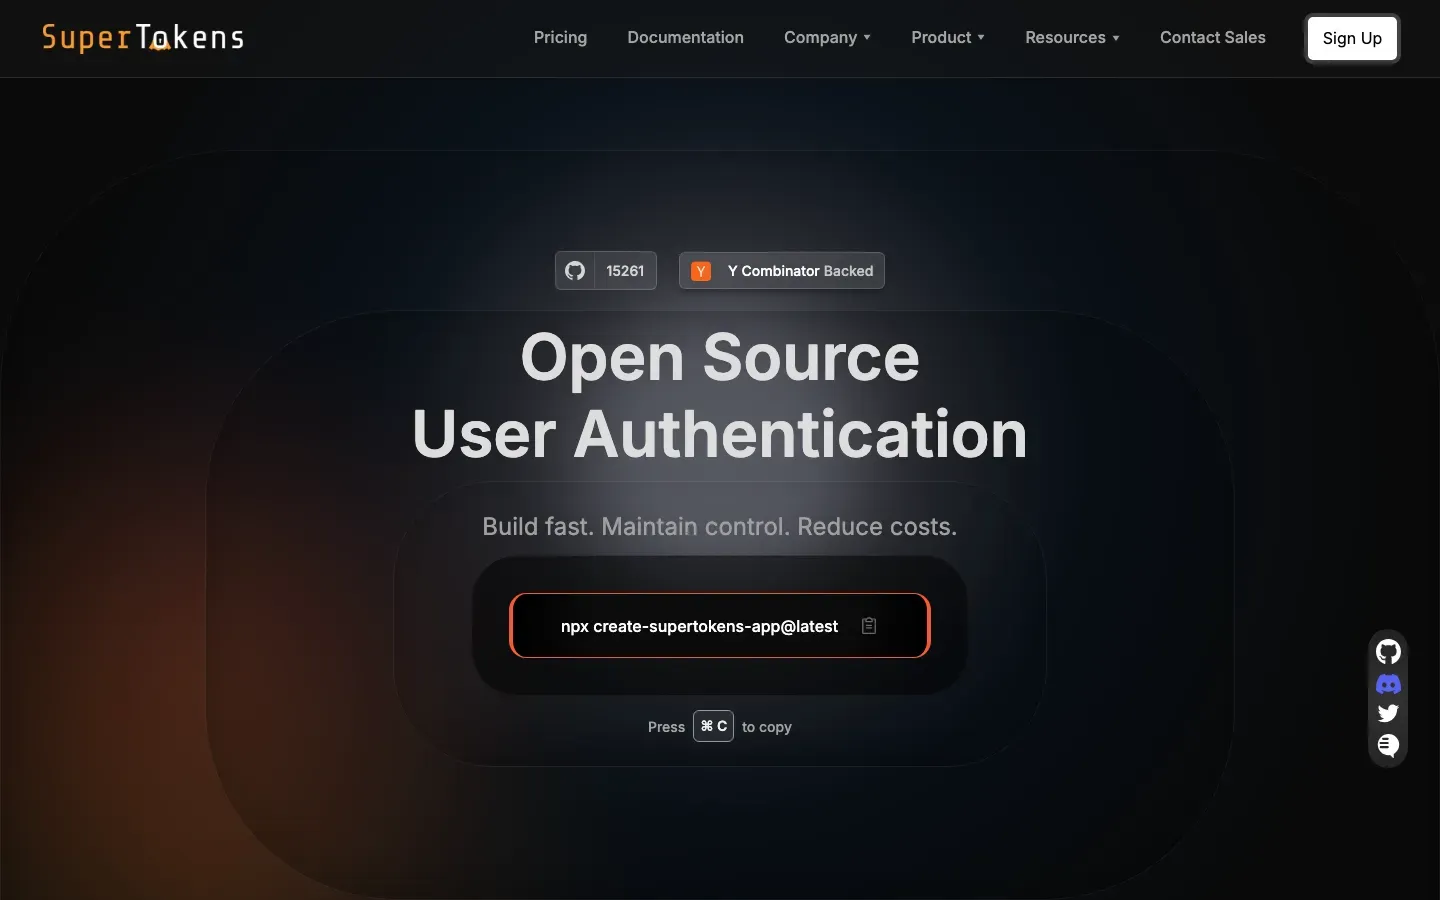This screenshot has width=1440, height=900.
Task: Click the npx create-supertokens-app@latest command box
Action: coord(720,626)
